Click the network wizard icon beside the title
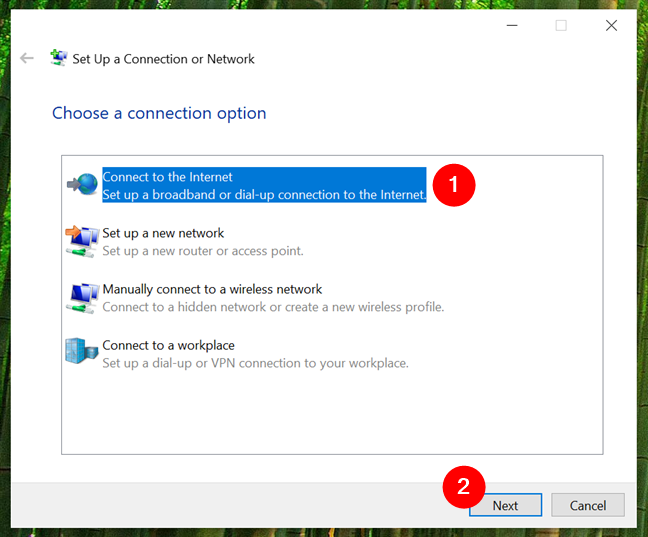This screenshot has height=537, width=648. coord(59,57)
